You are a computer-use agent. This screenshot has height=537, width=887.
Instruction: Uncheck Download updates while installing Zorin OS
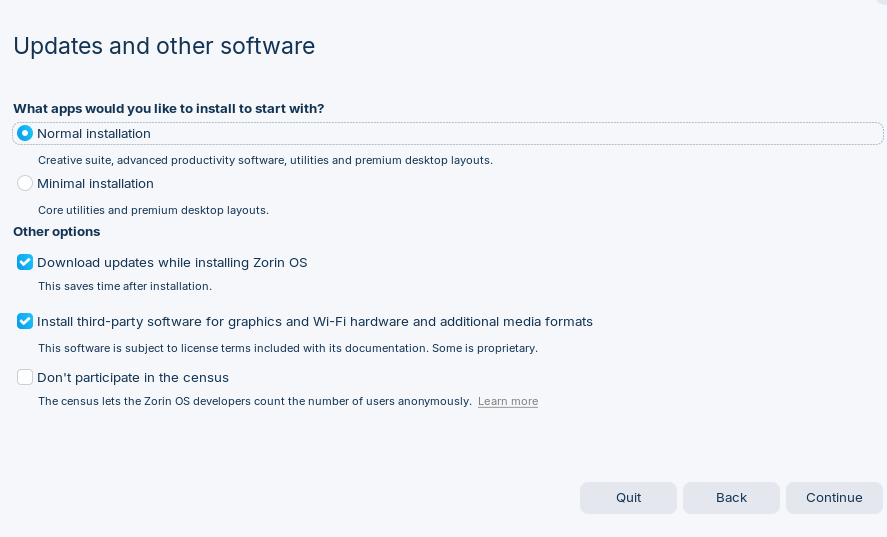click(x=25, y=263)
